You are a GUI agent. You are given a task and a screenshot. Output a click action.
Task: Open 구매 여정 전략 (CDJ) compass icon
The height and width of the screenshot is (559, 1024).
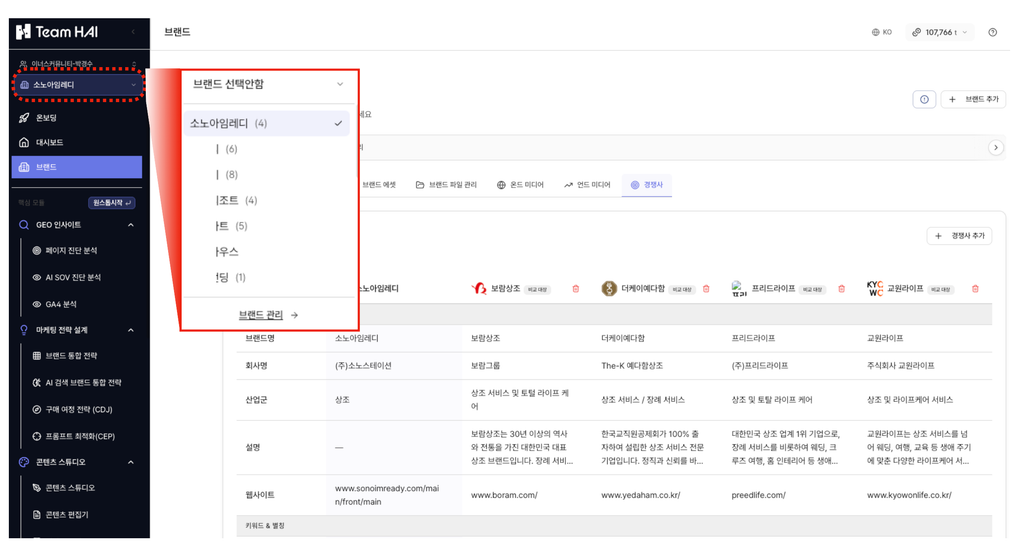coord(37,409)
